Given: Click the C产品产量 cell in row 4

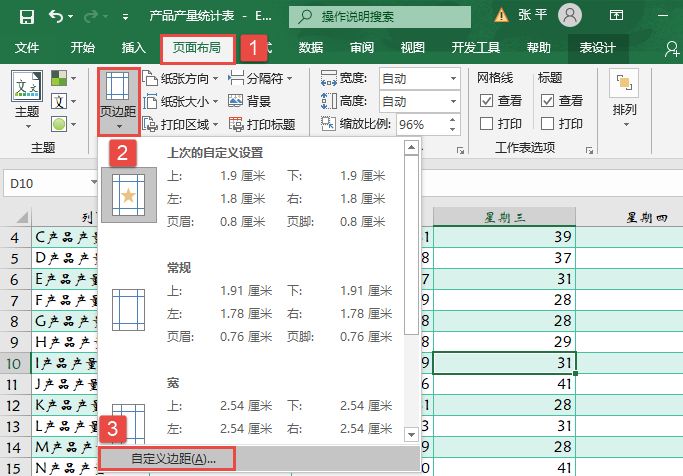Looking at the screenshot, I should pyautogui.click(x=65, y=237).
